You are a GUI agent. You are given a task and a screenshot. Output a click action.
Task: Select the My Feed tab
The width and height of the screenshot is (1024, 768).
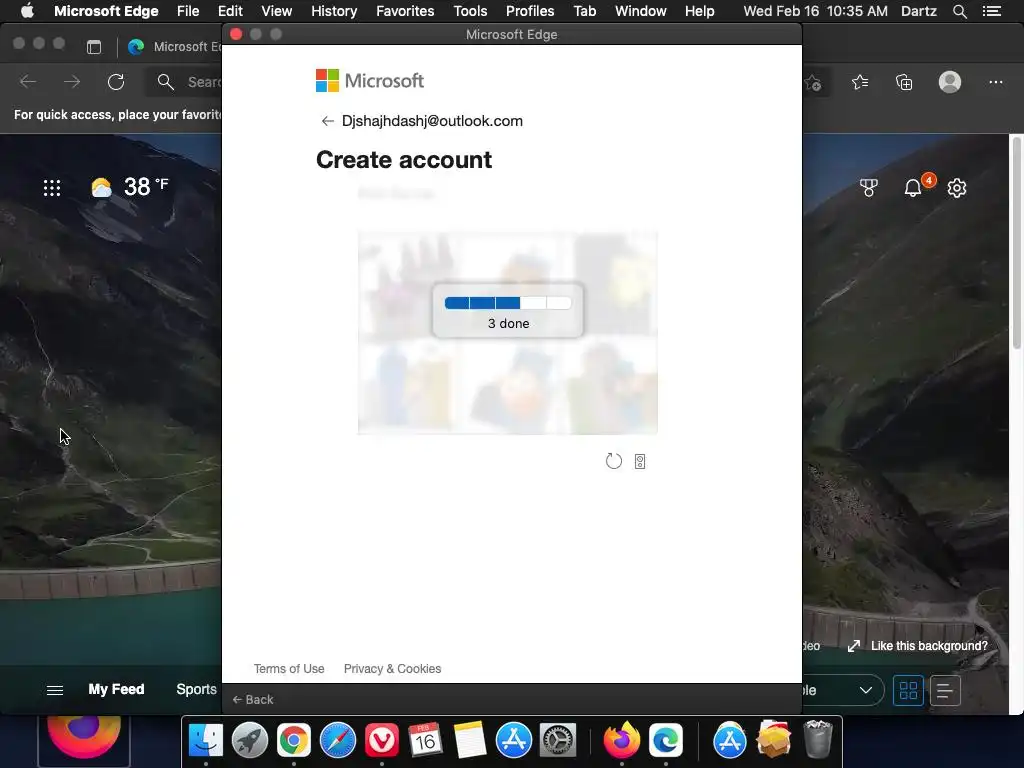[x=116, y=690]
